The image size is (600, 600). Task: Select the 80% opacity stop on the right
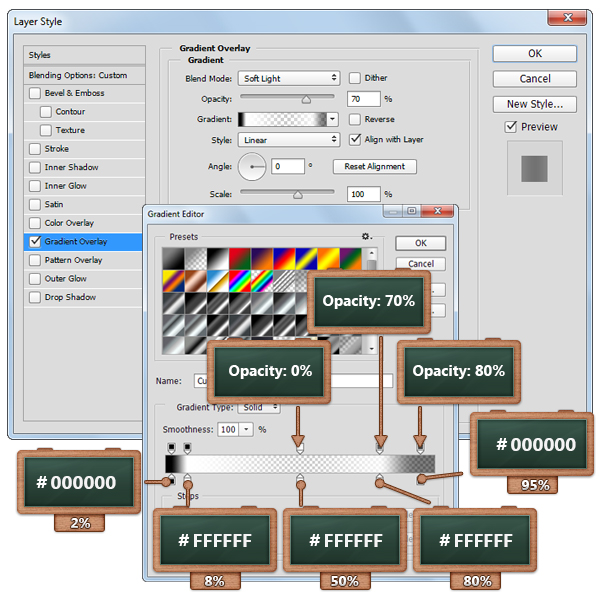point(419,449)
